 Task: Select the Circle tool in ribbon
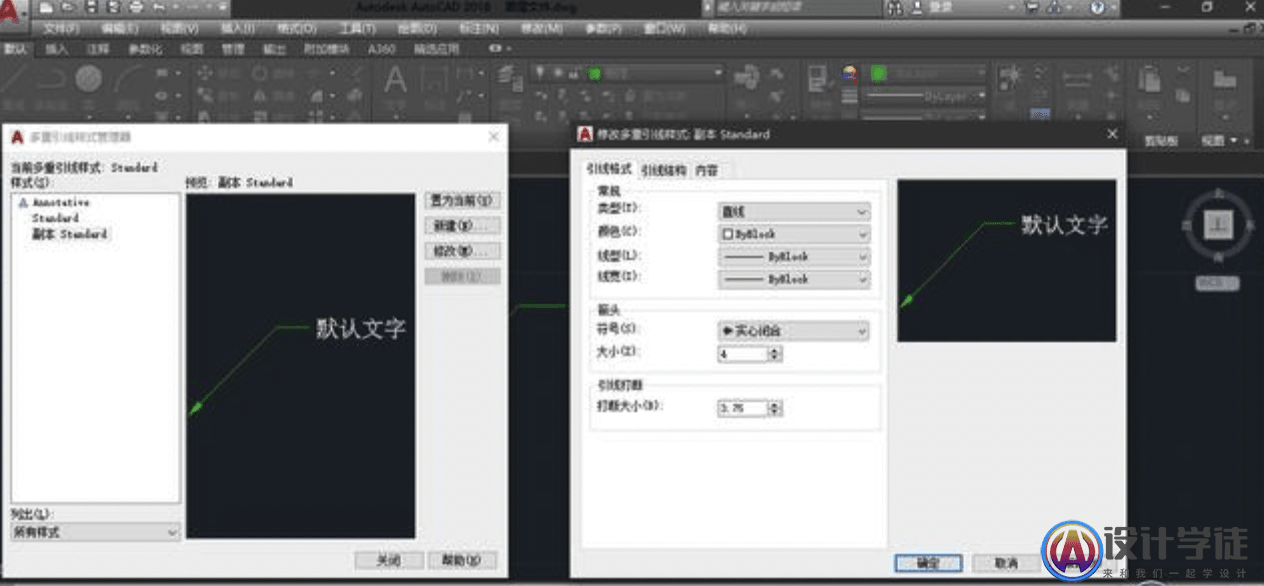click(89, 79)
